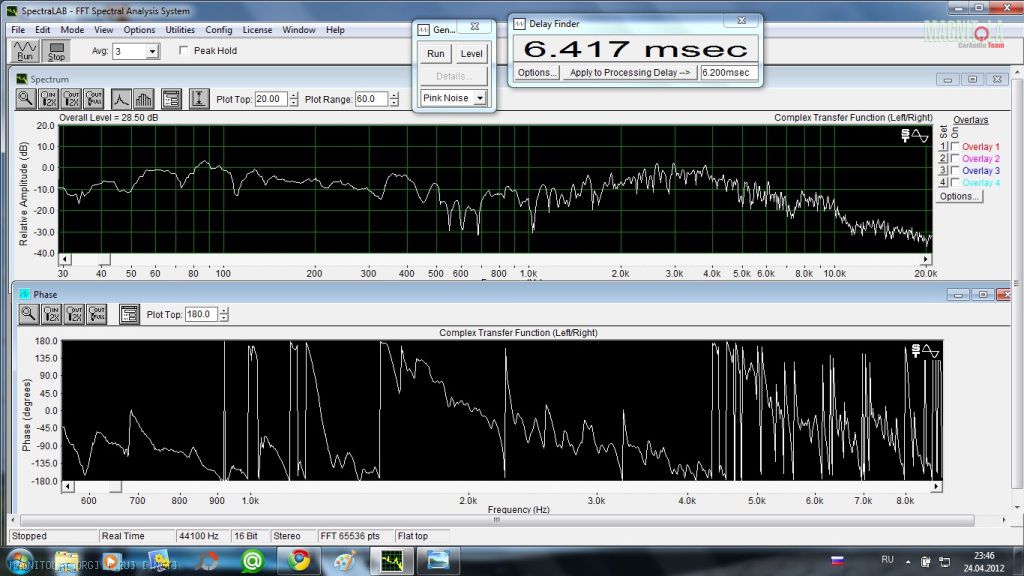1024x576 pixels.
Task: Click Phase zoom in 2X icon
Action: click(51, 314)
